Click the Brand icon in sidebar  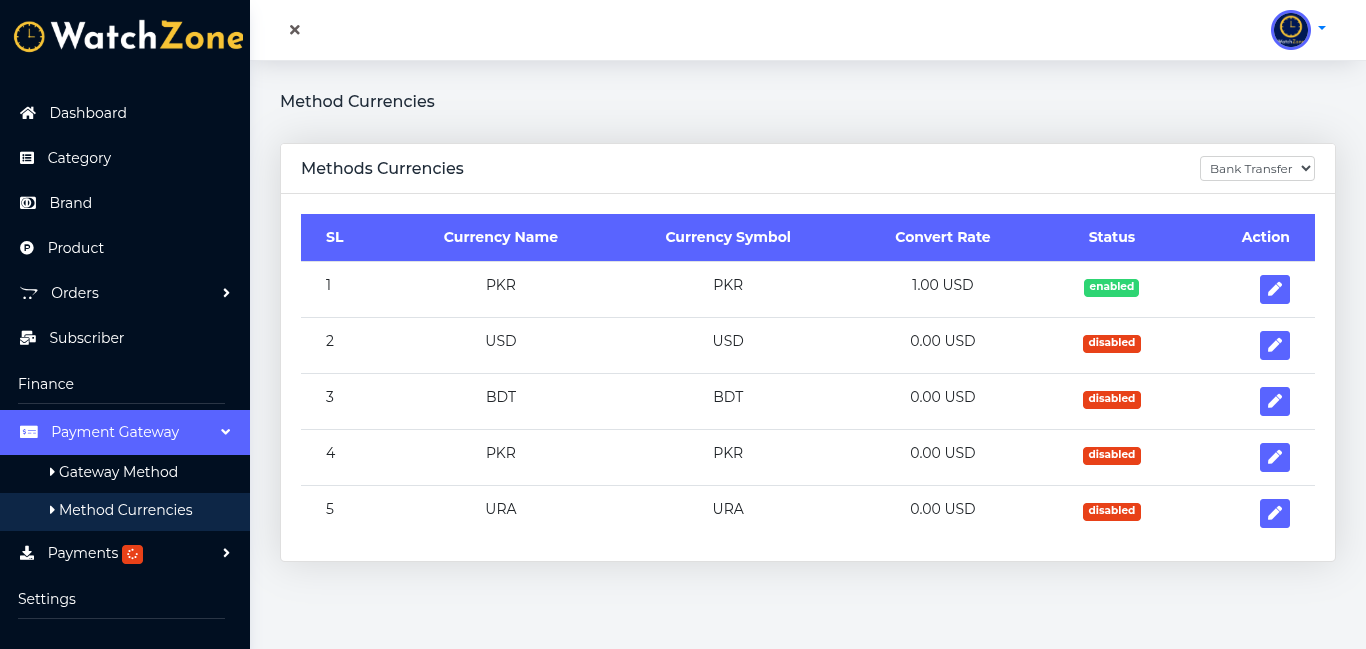[x=28, y=203]
